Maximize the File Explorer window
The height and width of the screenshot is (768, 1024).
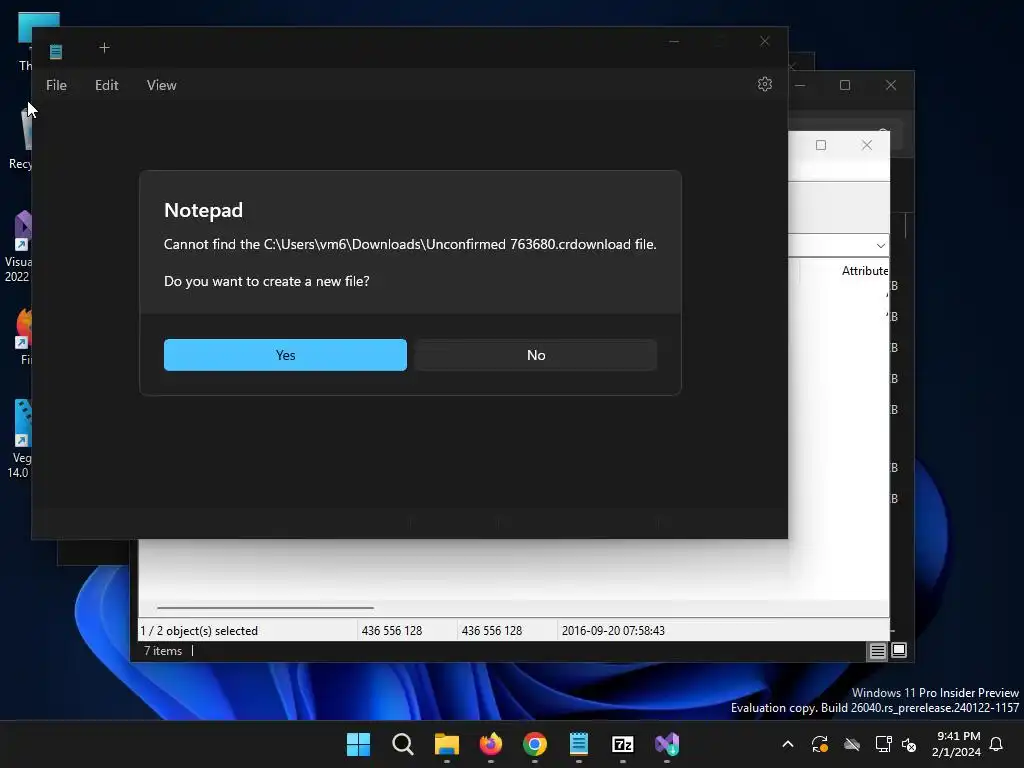845,85
